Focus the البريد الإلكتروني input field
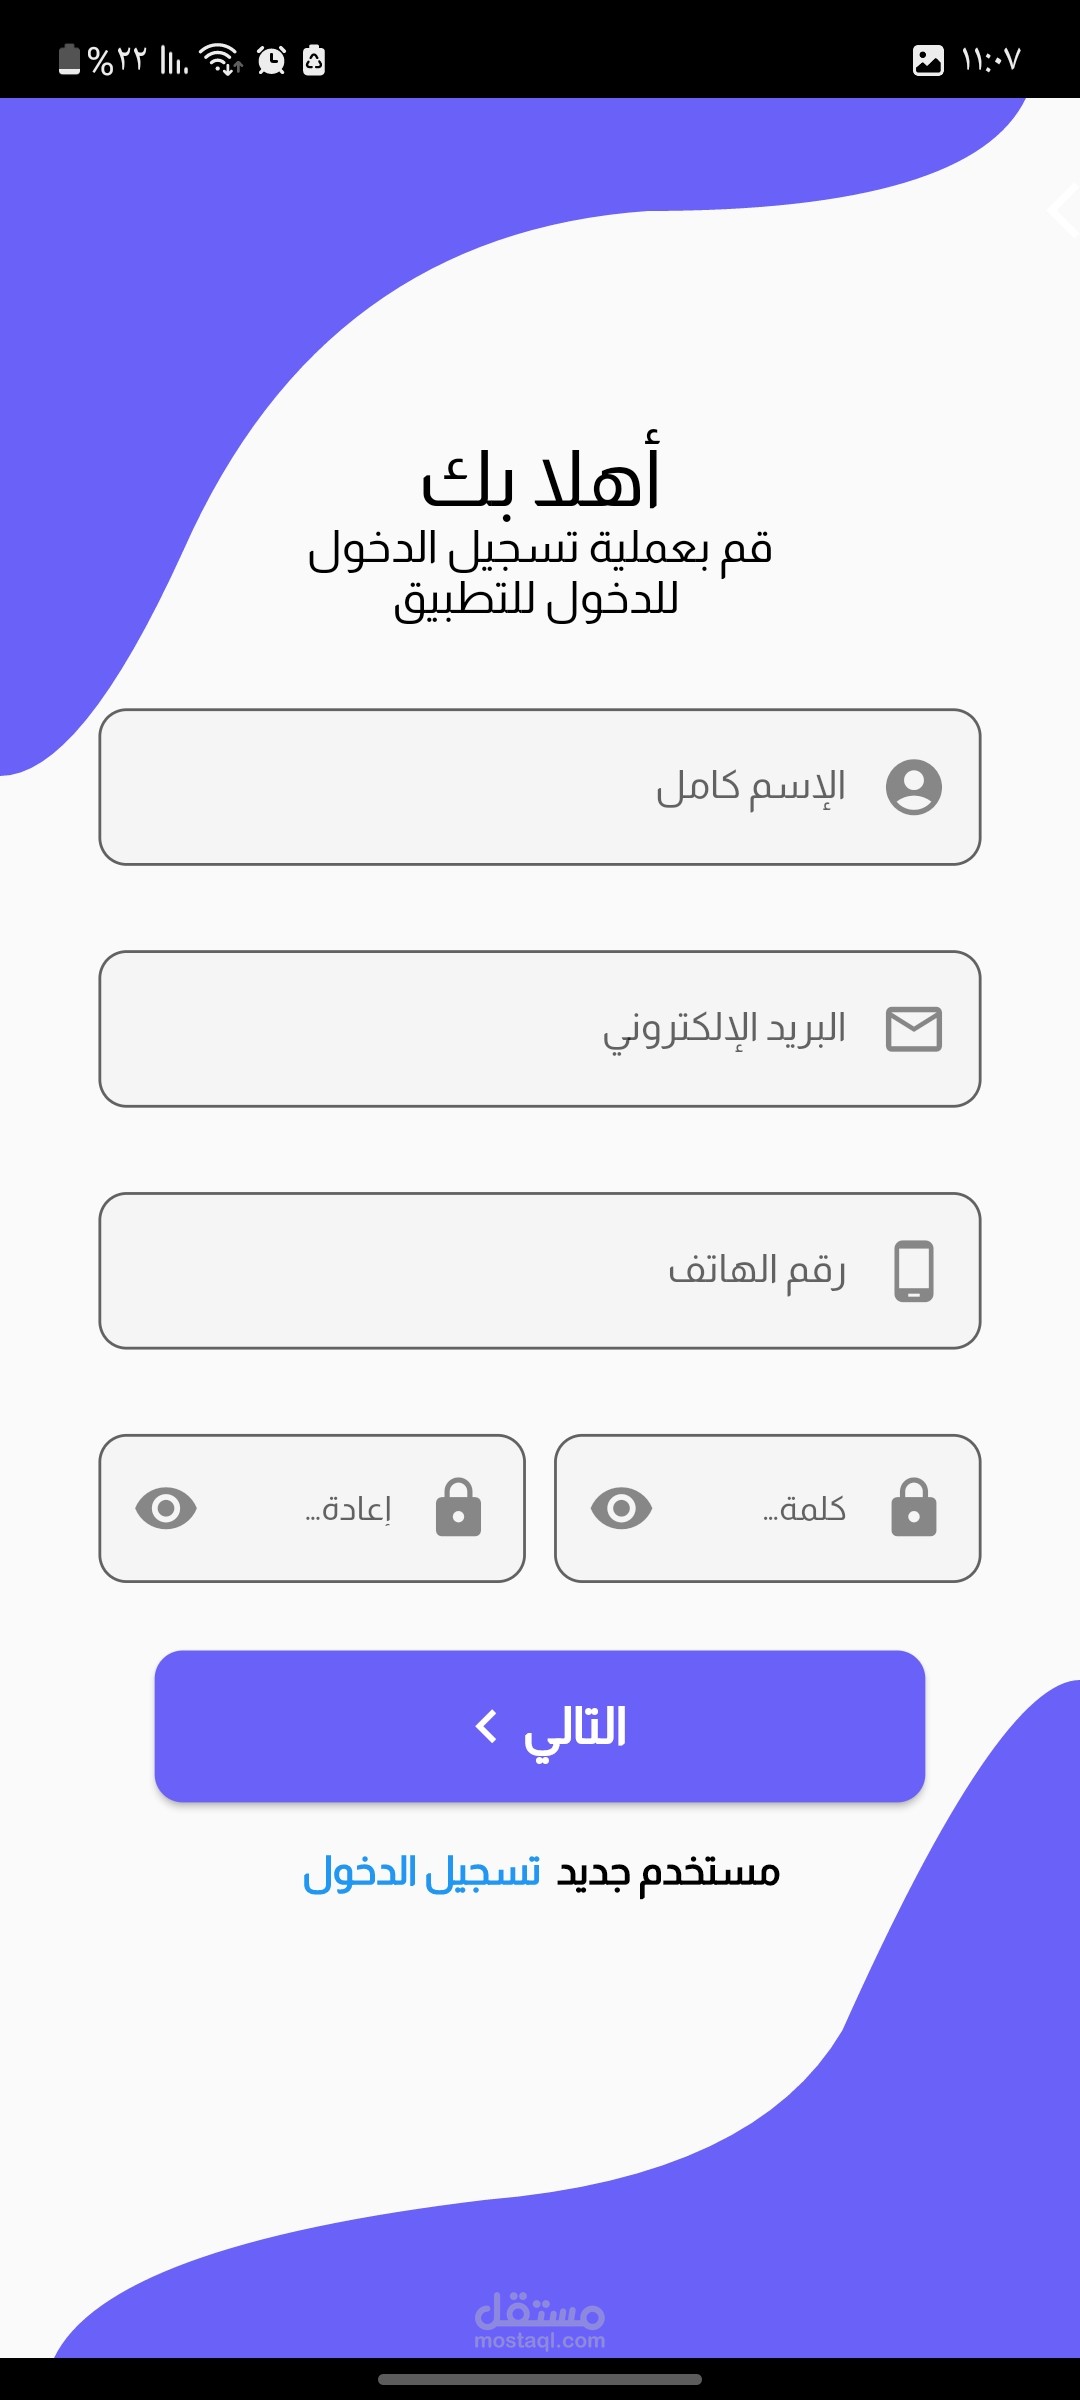Image resolution: width=1080 pixels, height=2400 pixels. click(x=540, y=1029)
